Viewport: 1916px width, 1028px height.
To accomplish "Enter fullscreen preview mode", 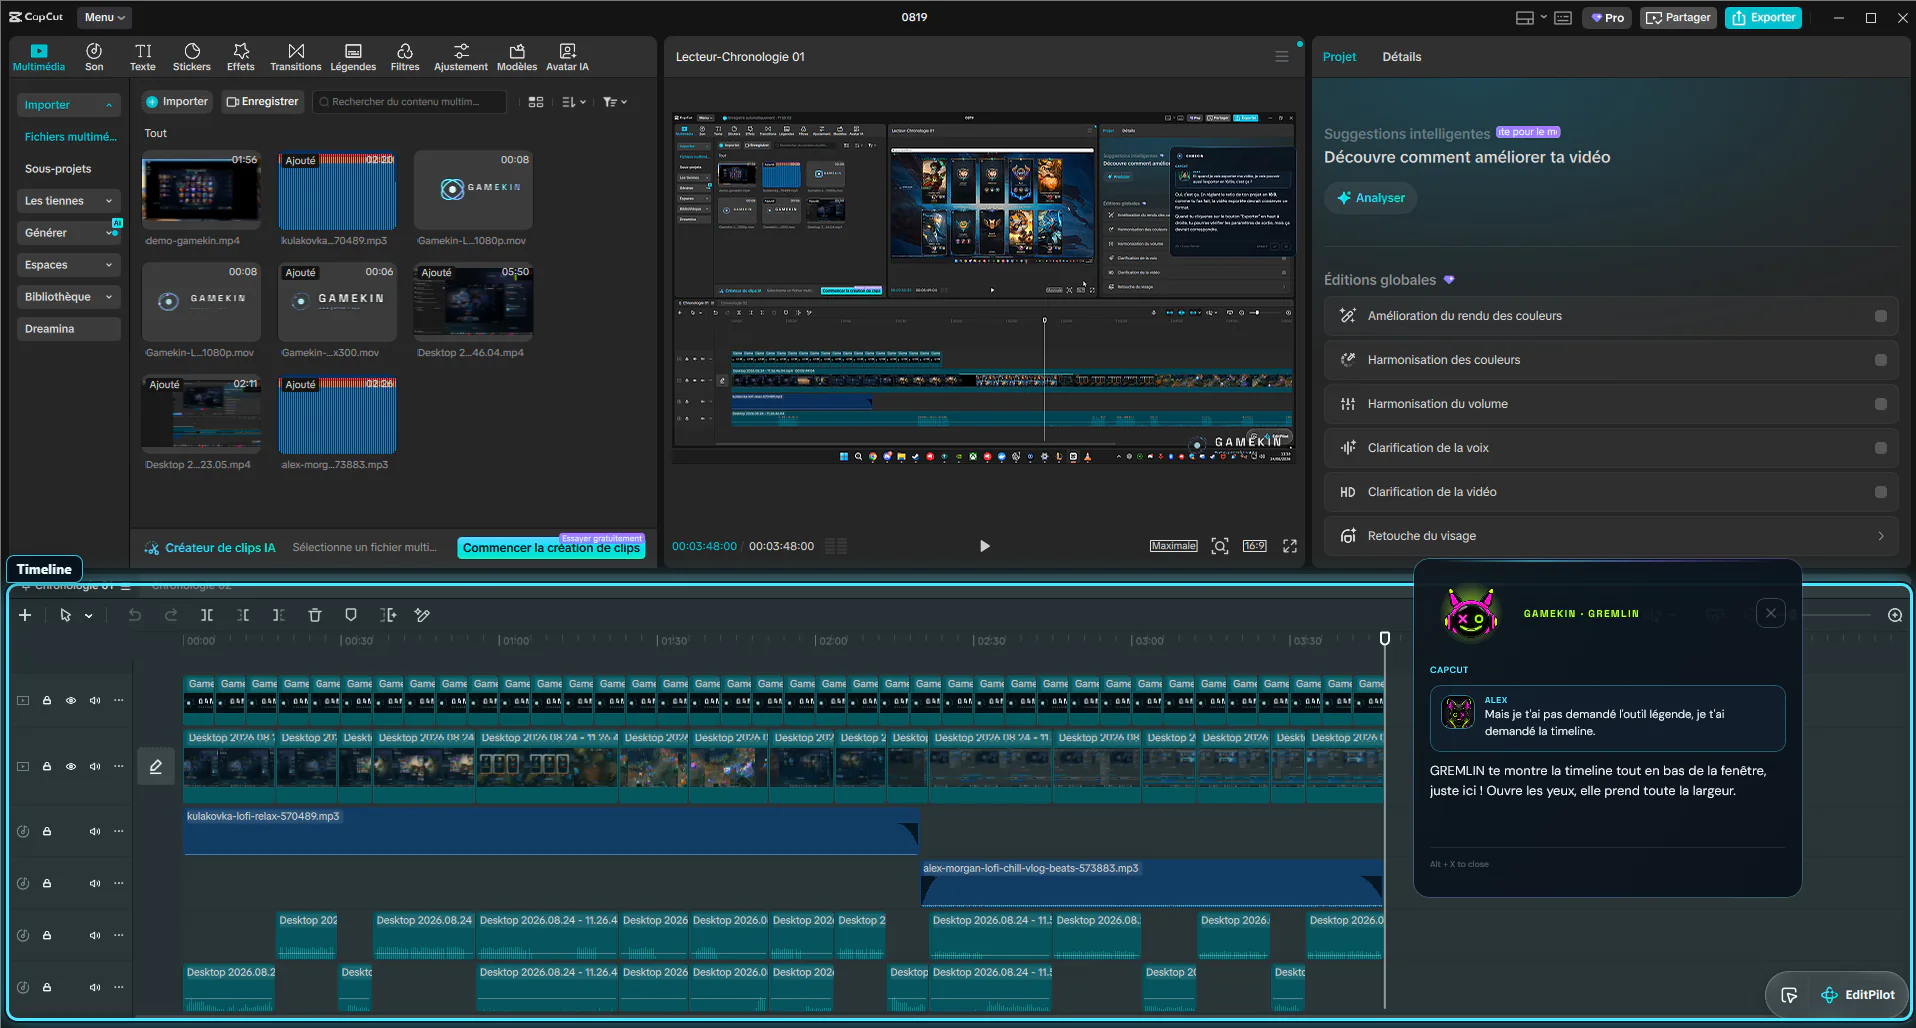I will [1290, 546].
